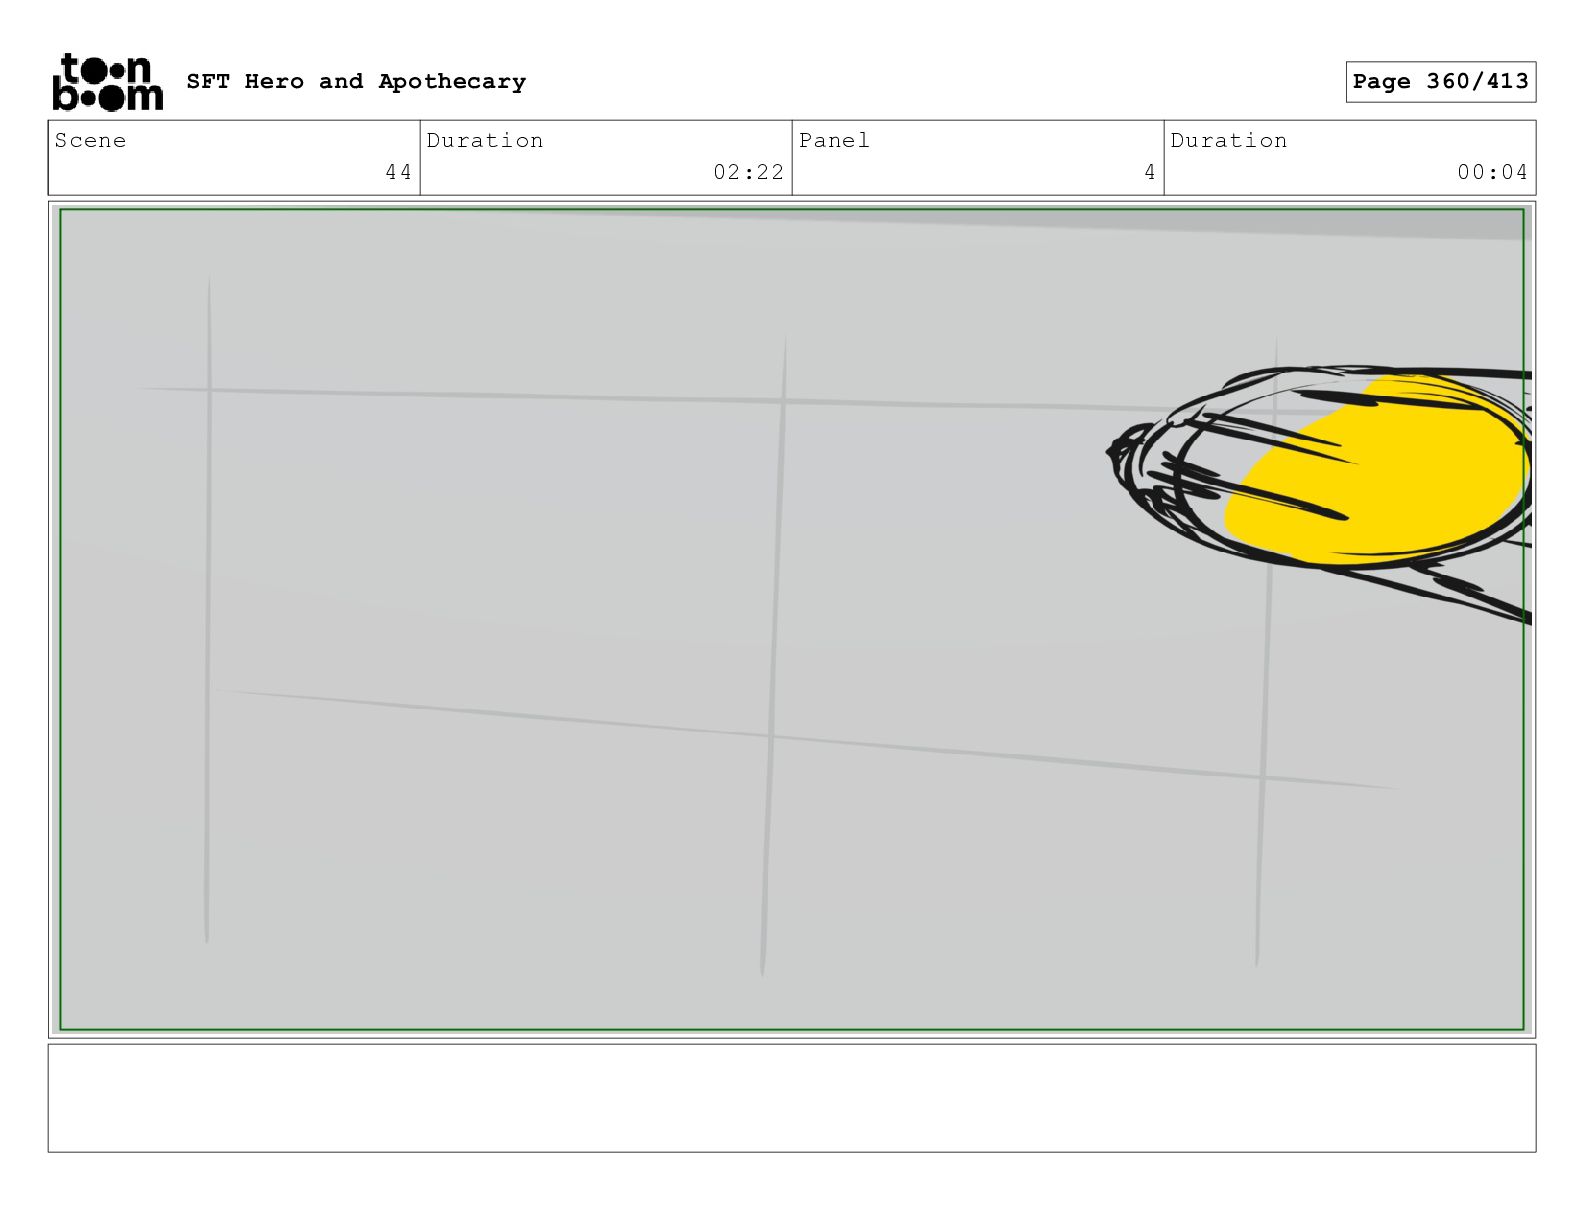This screenshot has width=1584, height=1224.
Task: Select panel duration value 00:04
Action: tap(1492, 172)
